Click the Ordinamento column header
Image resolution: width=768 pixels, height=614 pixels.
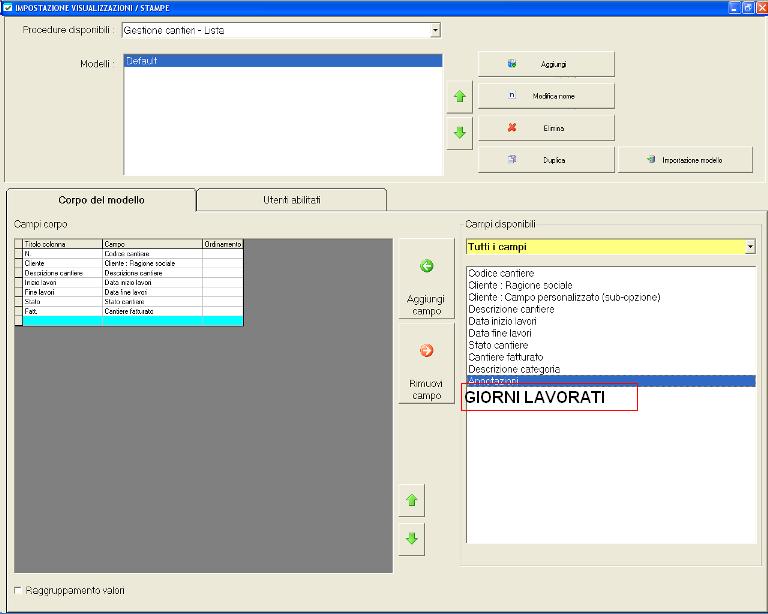pyautogui.click(x=223, y=244)
